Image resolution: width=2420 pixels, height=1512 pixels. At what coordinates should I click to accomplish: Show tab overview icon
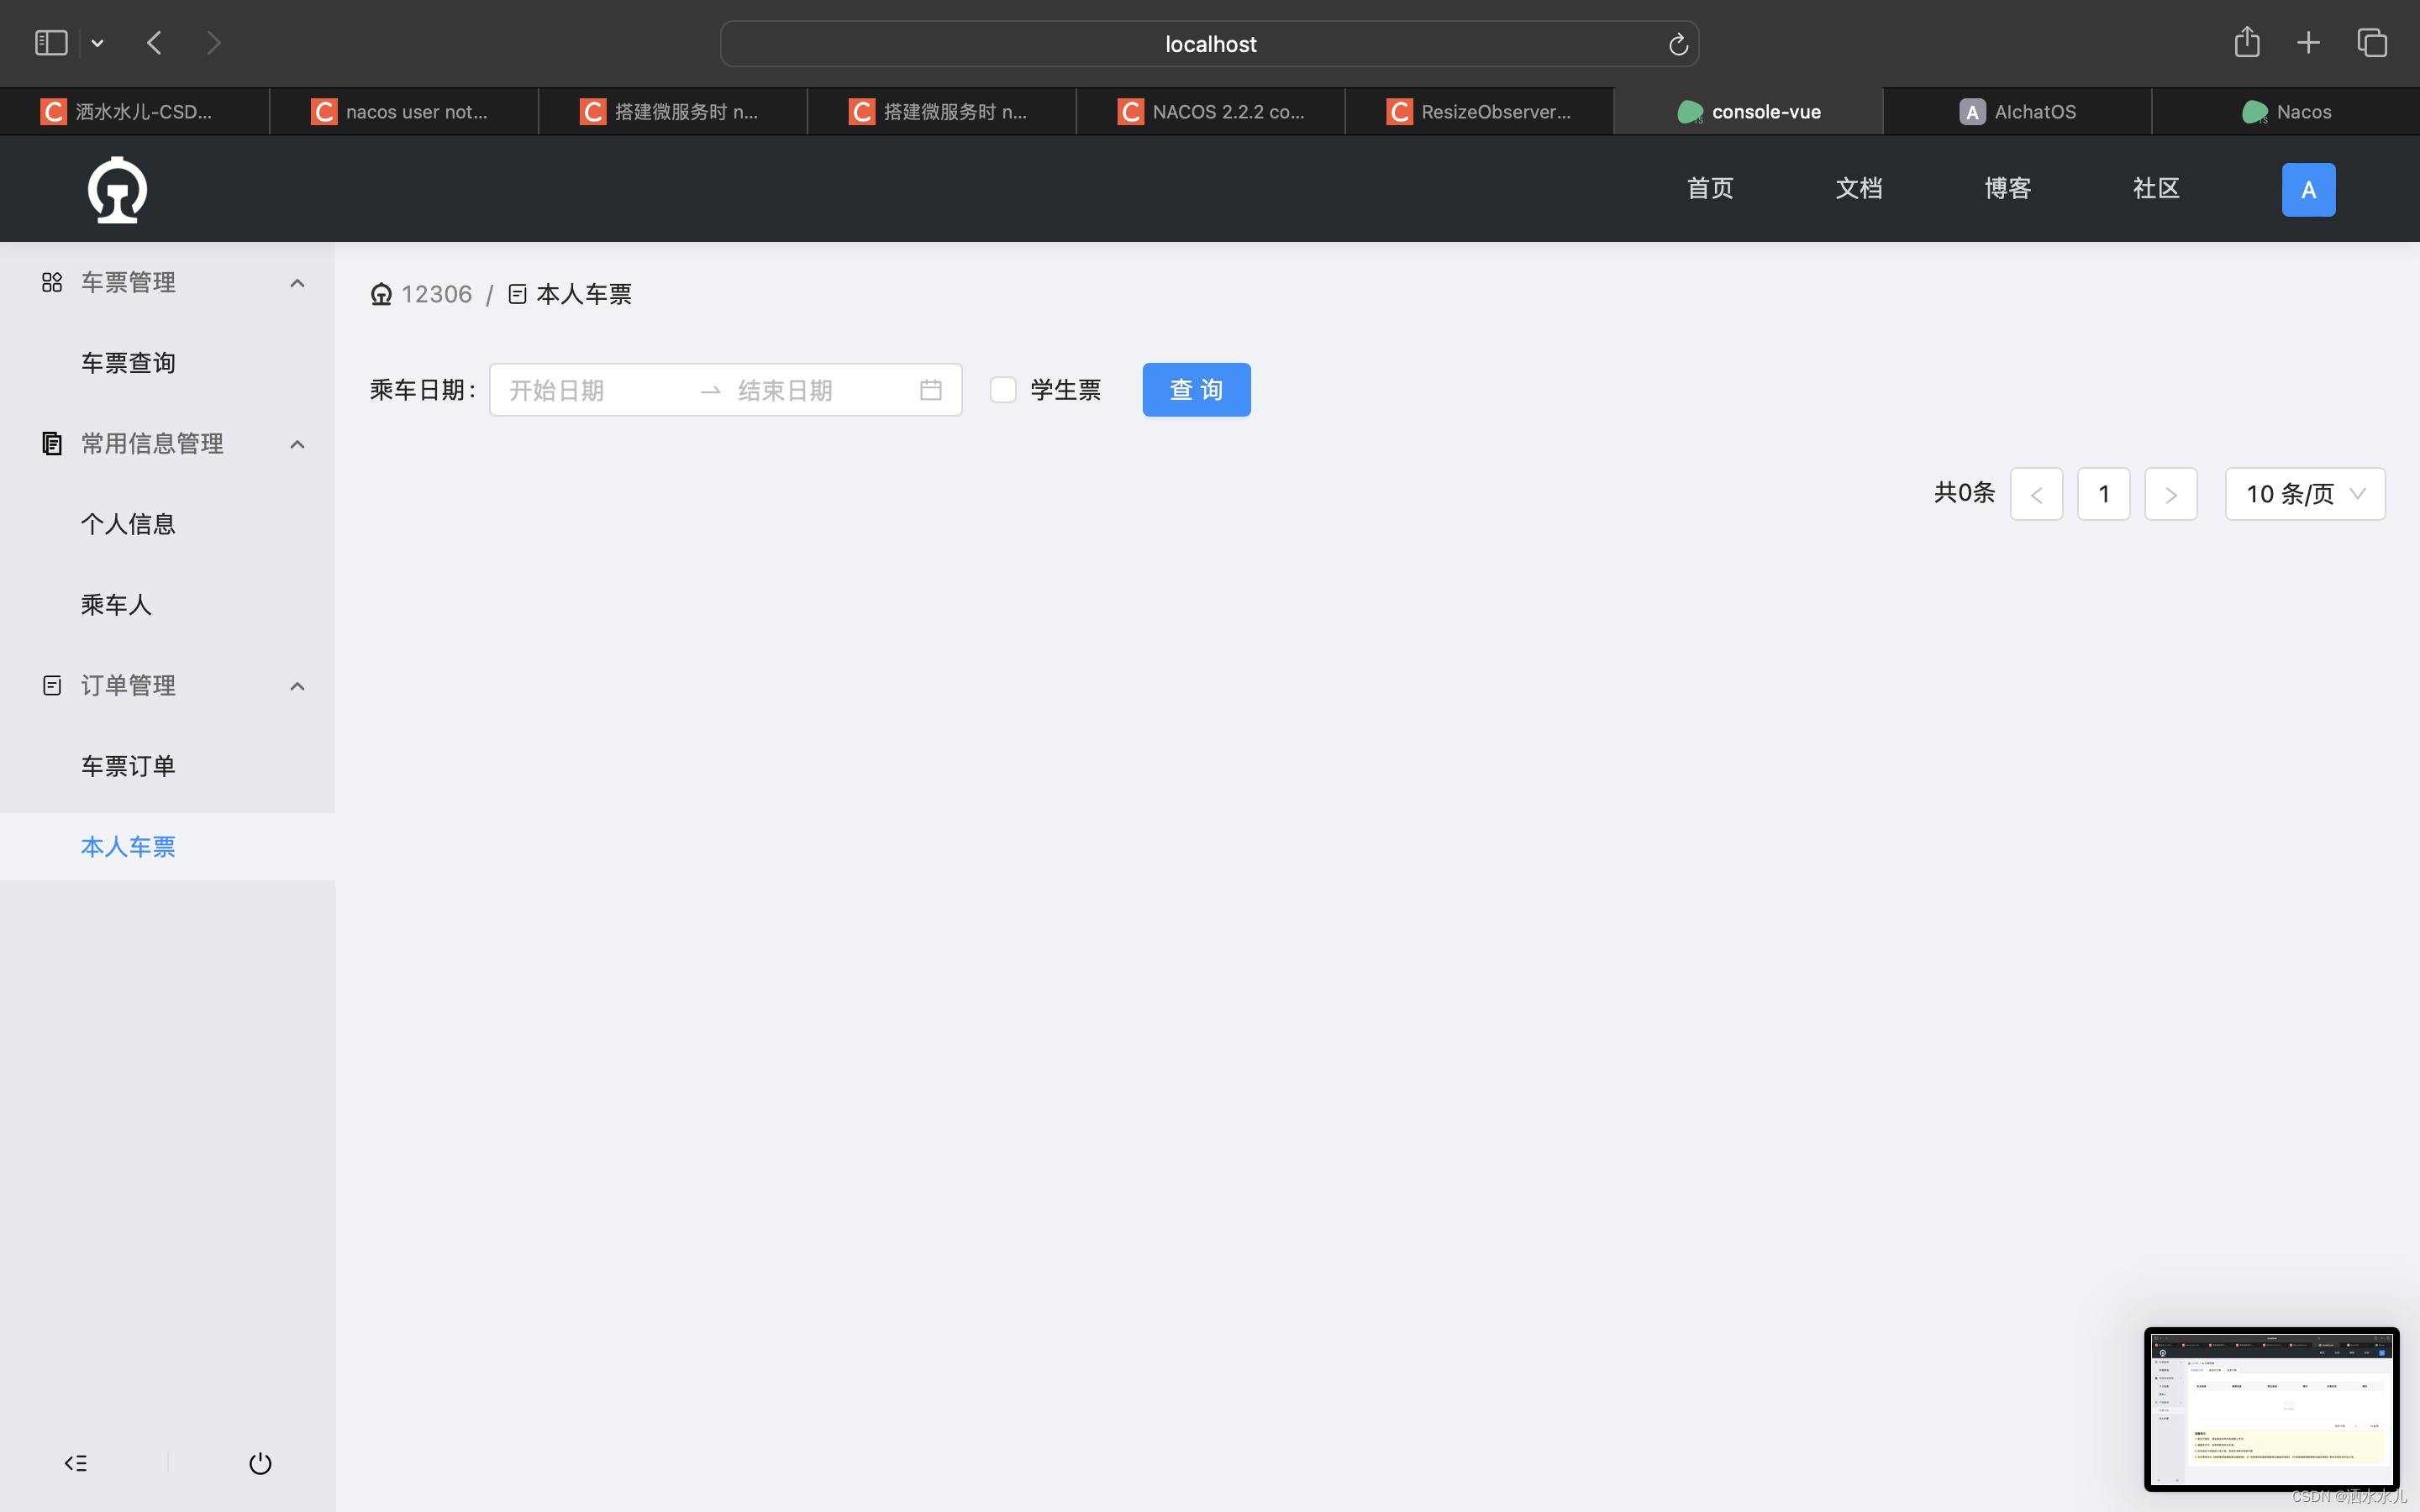coord(2372,42)
